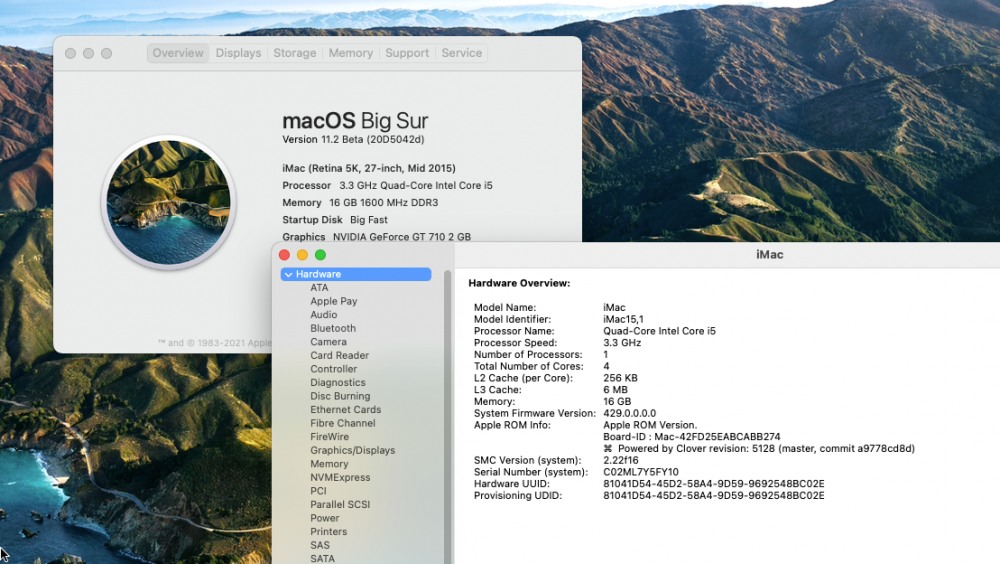
Task: Select ATA in the sidebar
Action: coord(320,288)
